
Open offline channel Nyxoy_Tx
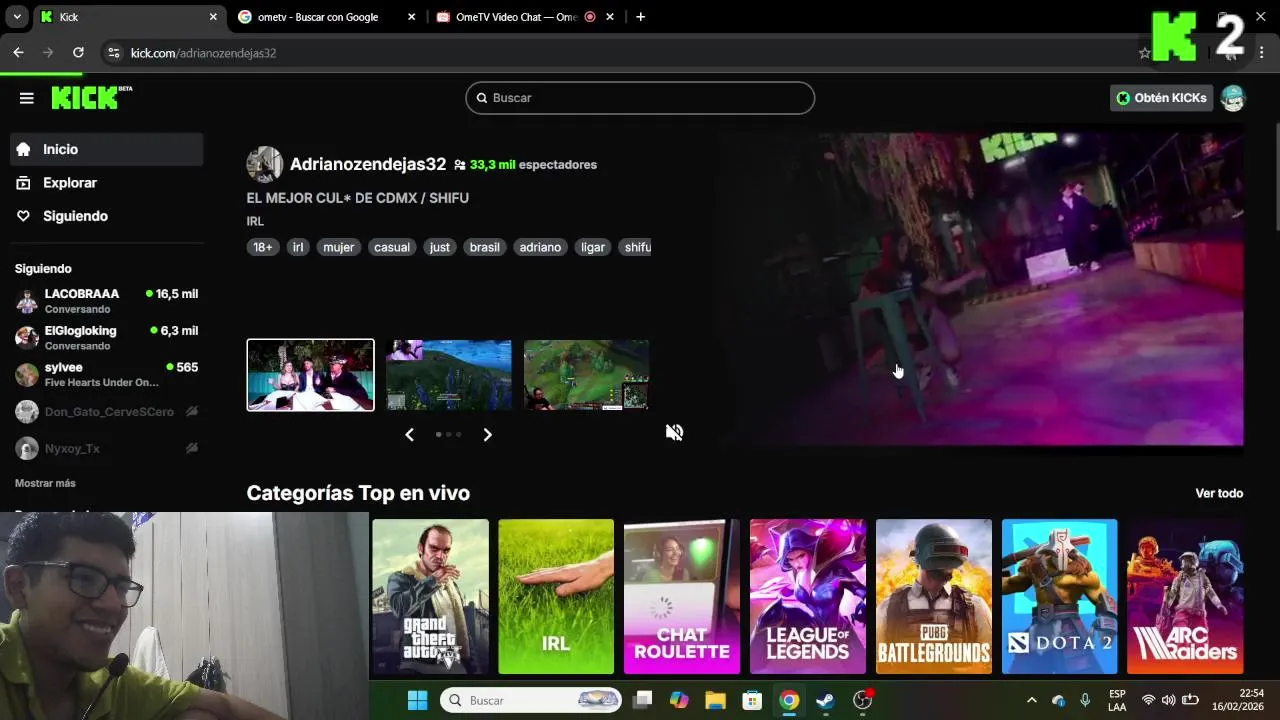point(106,449)
